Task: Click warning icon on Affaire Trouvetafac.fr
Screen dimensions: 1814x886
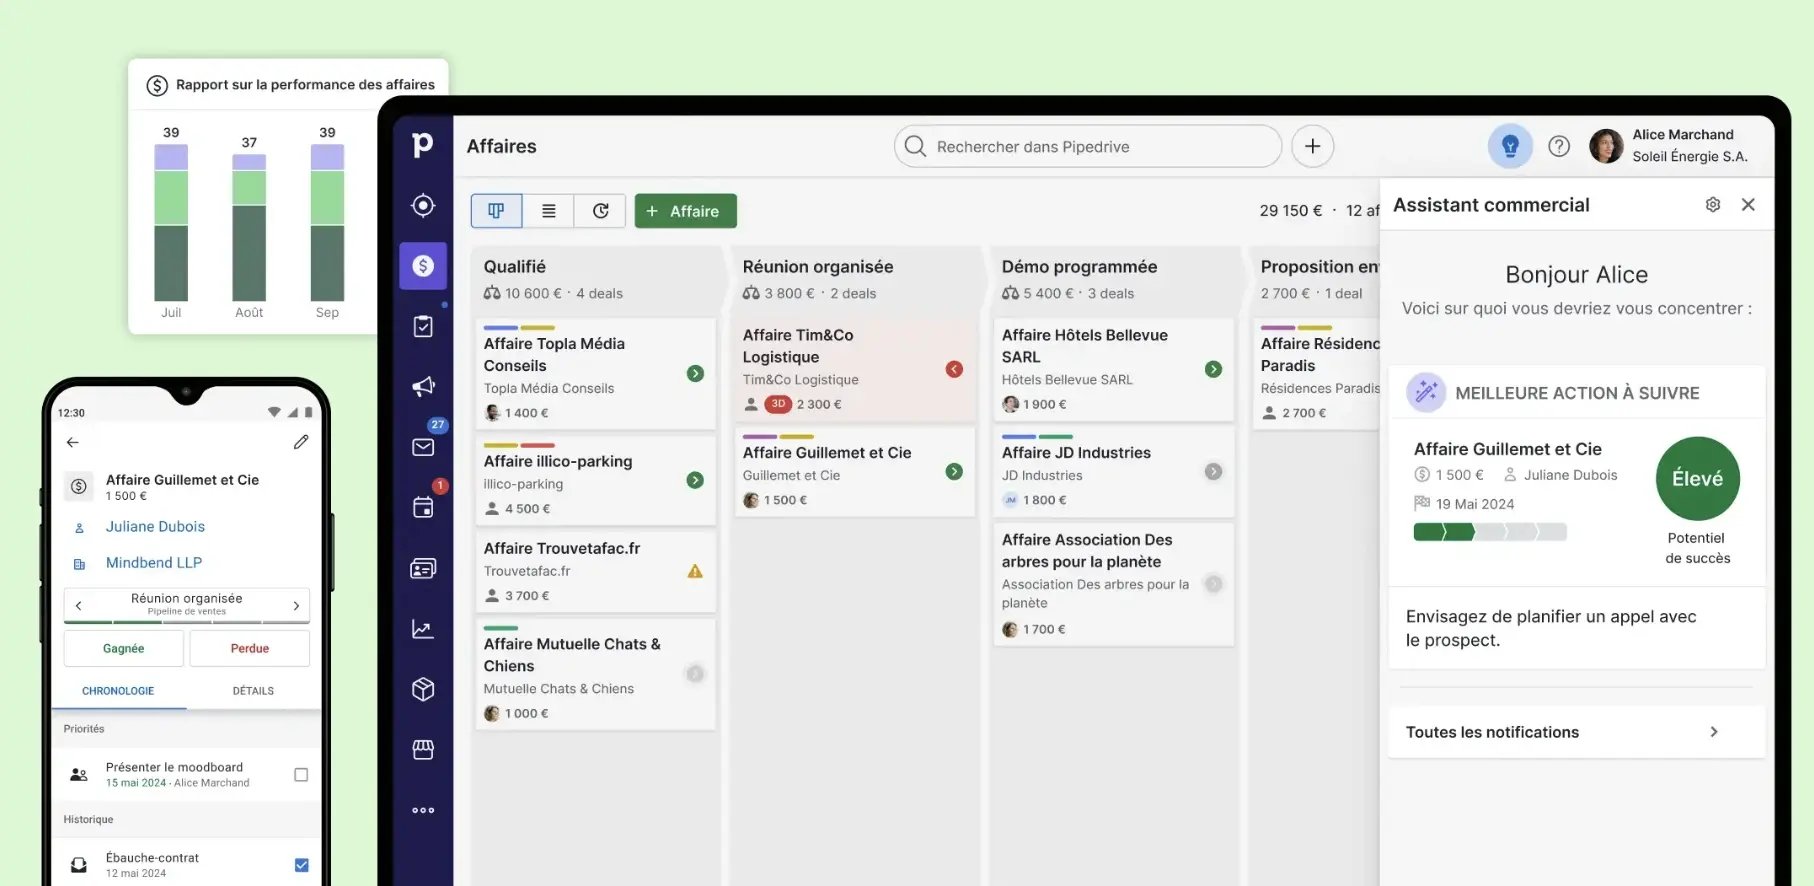Action: point(695,571)
